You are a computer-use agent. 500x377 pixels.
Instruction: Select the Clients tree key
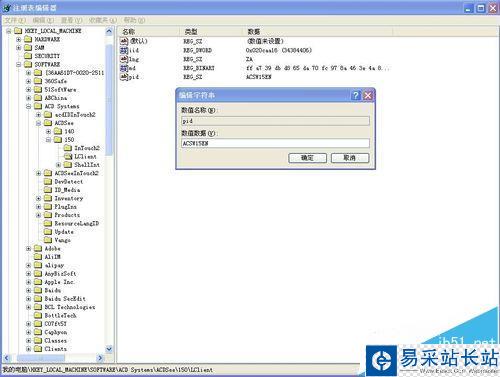pos(56,349)
